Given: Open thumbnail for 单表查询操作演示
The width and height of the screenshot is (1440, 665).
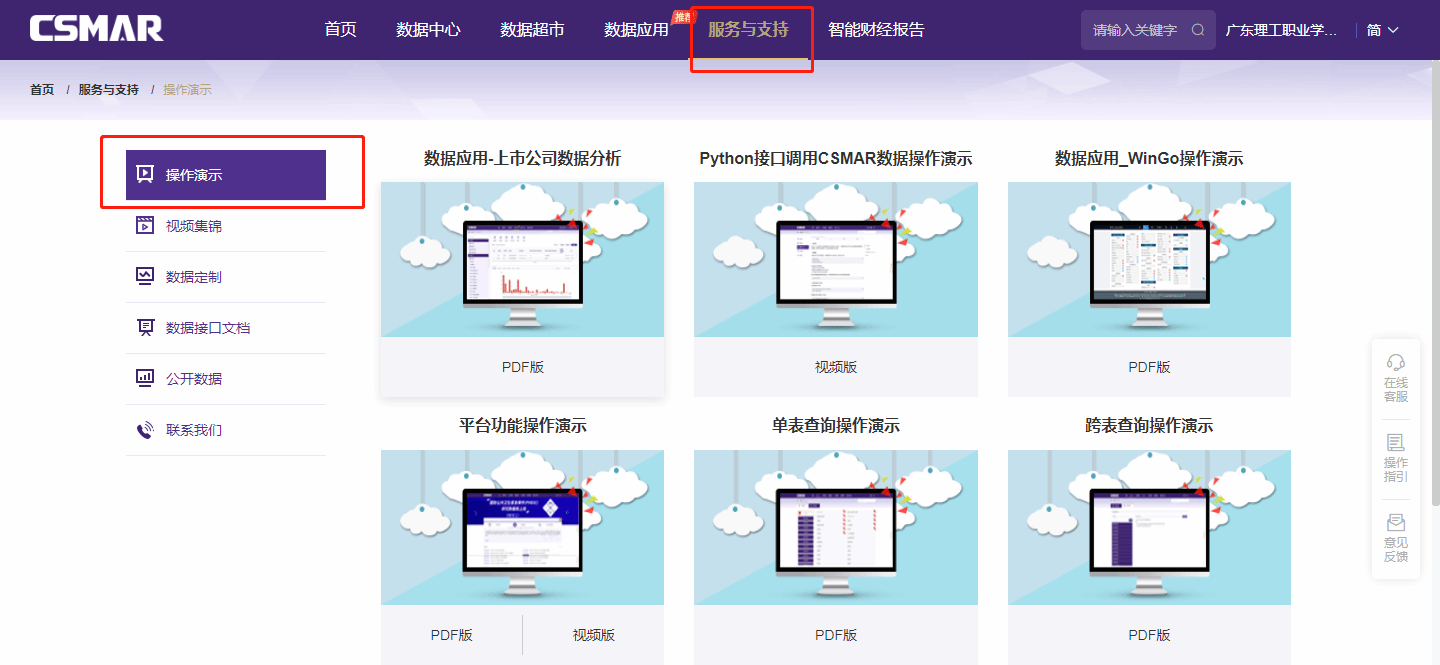Looking at the screenshot, I should (836, 527).
